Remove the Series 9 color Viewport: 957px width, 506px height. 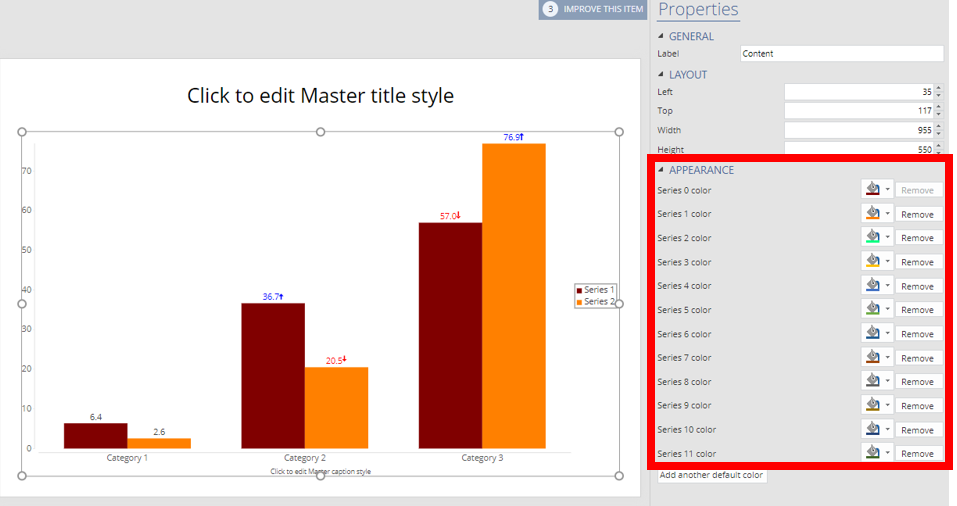917,406
